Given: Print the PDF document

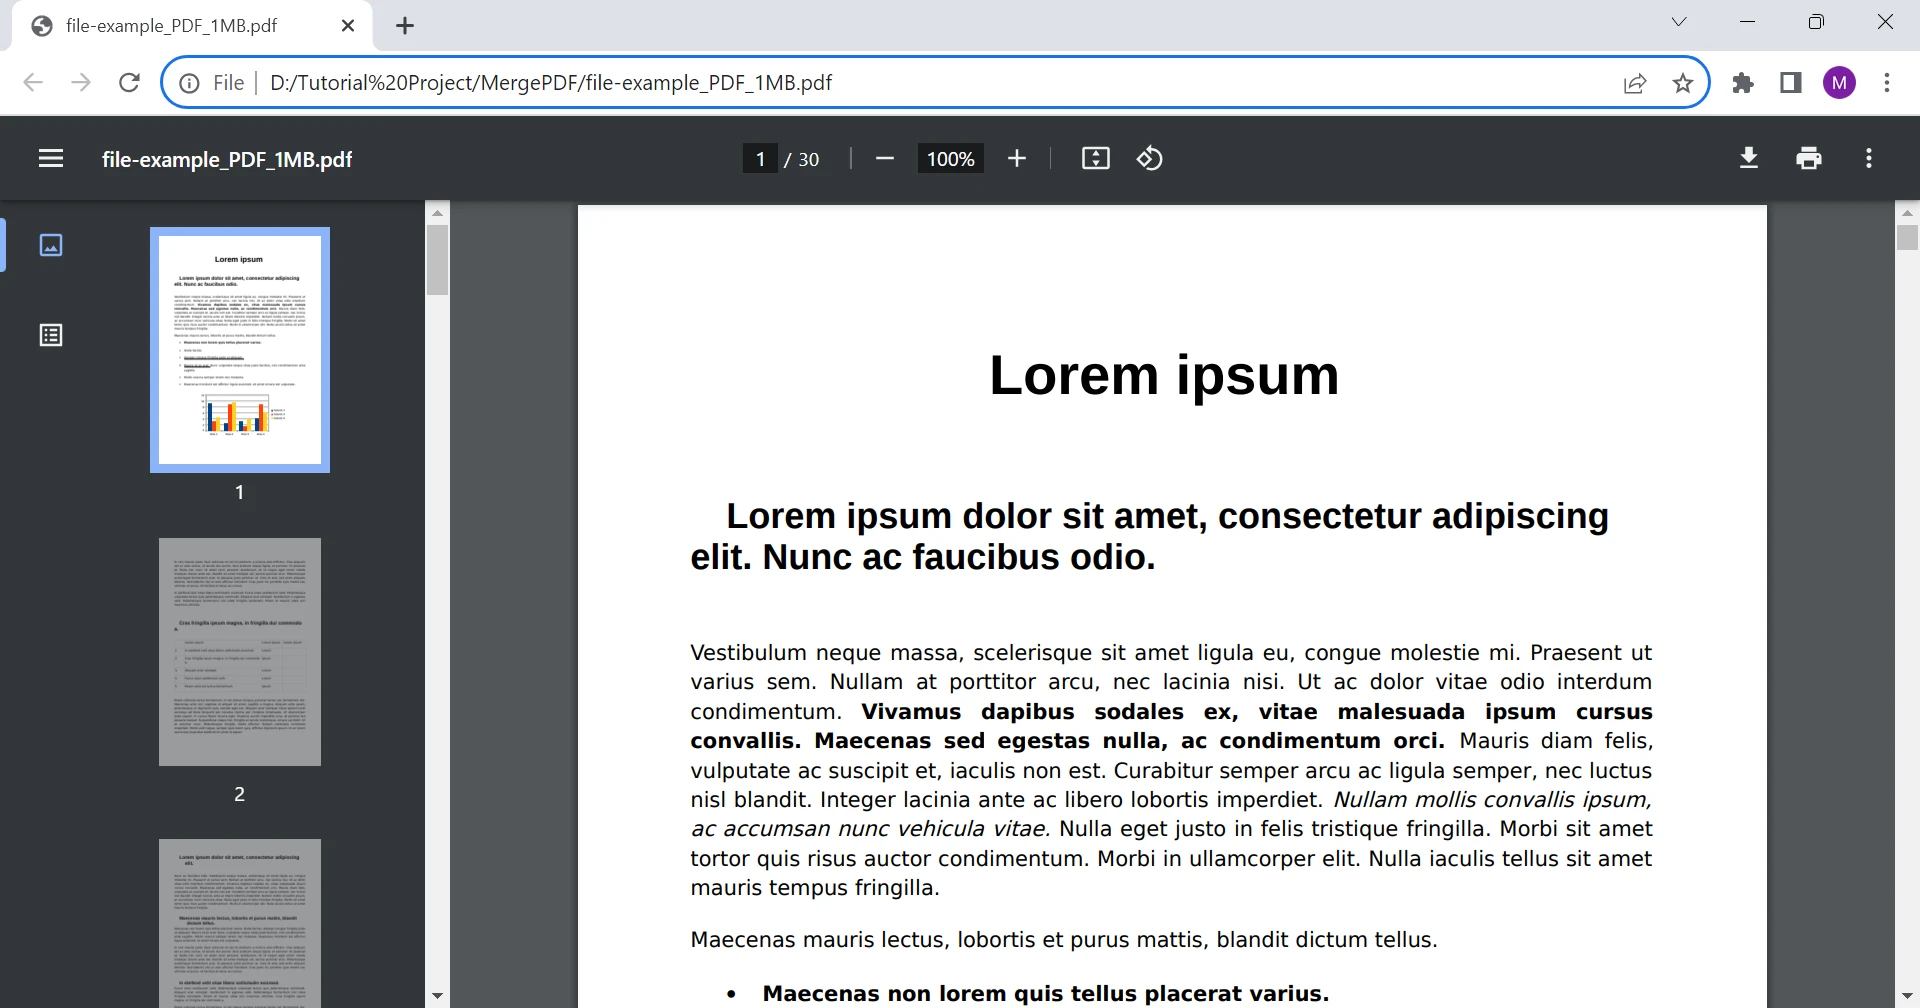Looking at the screenshot, I should pos(1808,159).
